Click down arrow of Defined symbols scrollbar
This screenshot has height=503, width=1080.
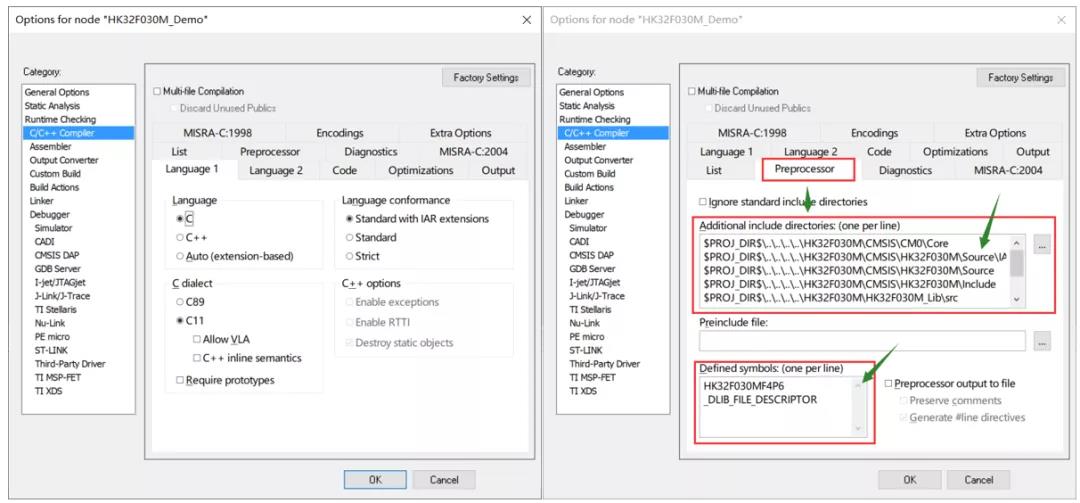tap(858, 429)
